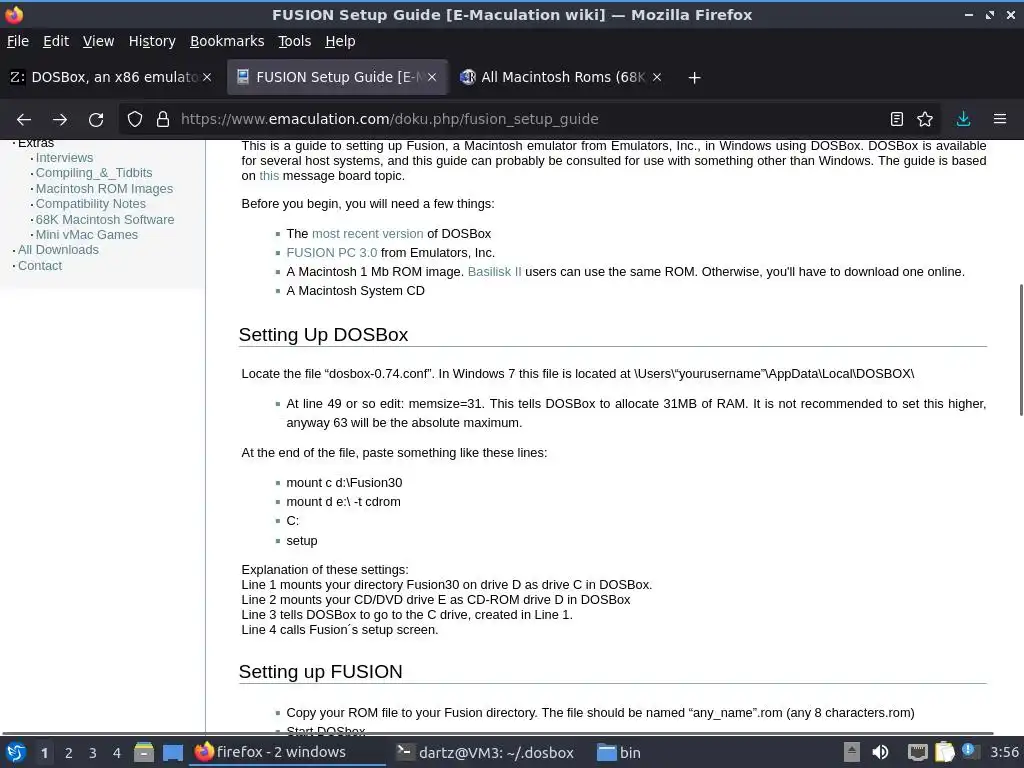Toggle reader view icon
Image resolution: width=1024 pixels, height=768 pixels.
[x=897, y=119]
